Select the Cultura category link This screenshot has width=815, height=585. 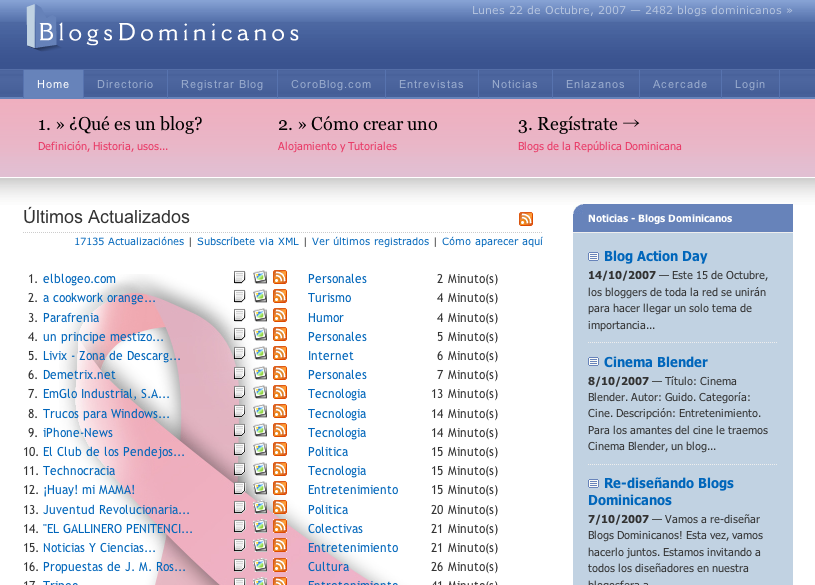point(328,567)
